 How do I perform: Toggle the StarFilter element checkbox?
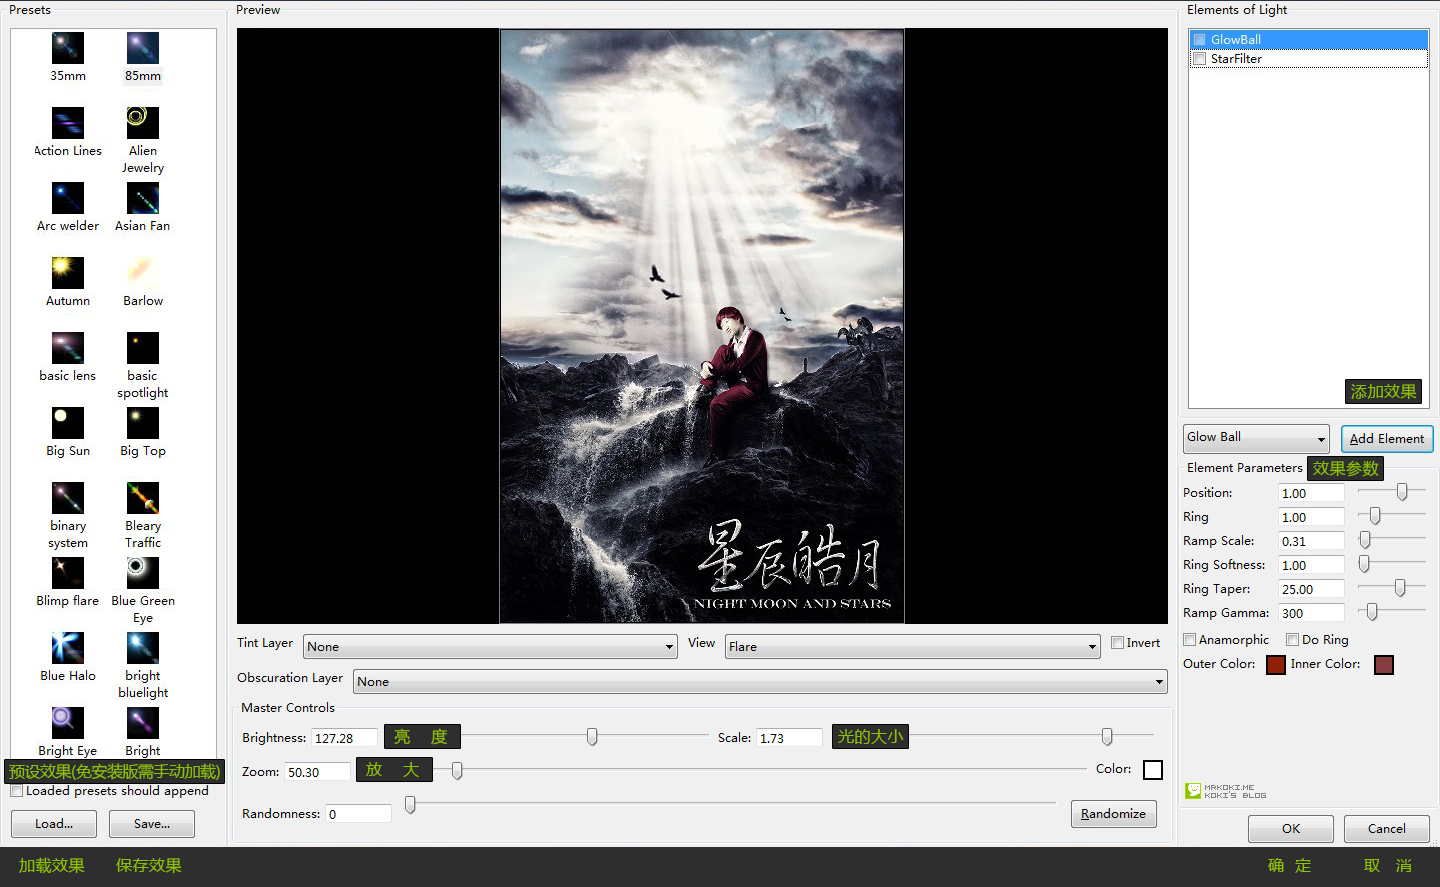1200,59
